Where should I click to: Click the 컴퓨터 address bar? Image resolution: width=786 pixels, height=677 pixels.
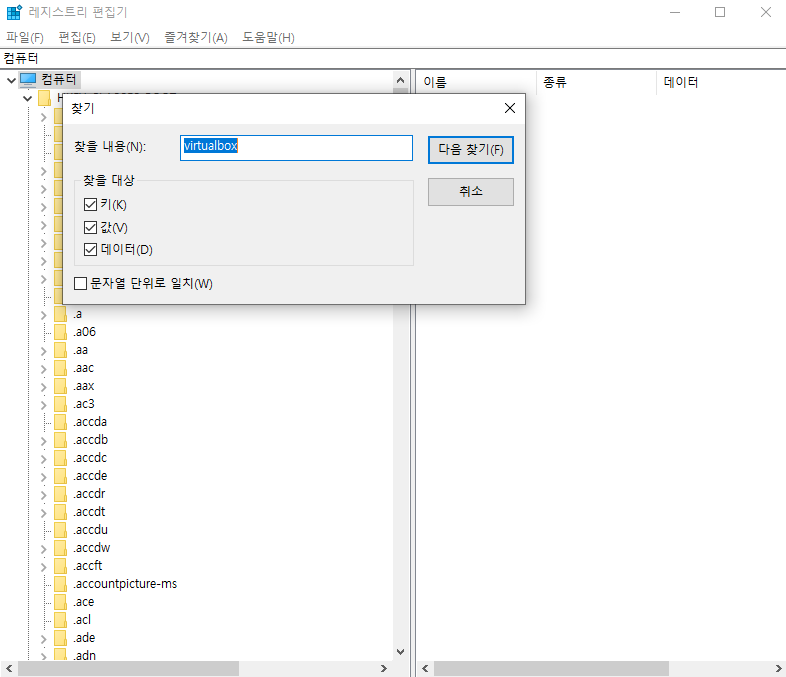393,58
